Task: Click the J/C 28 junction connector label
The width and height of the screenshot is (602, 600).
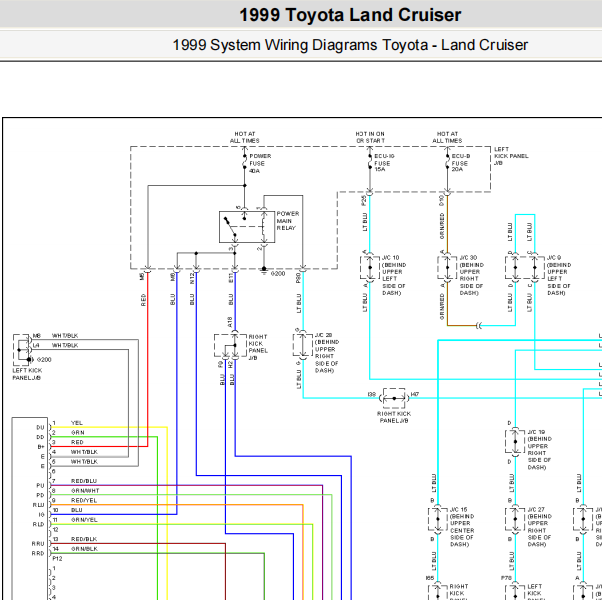Action: (327, 353)
